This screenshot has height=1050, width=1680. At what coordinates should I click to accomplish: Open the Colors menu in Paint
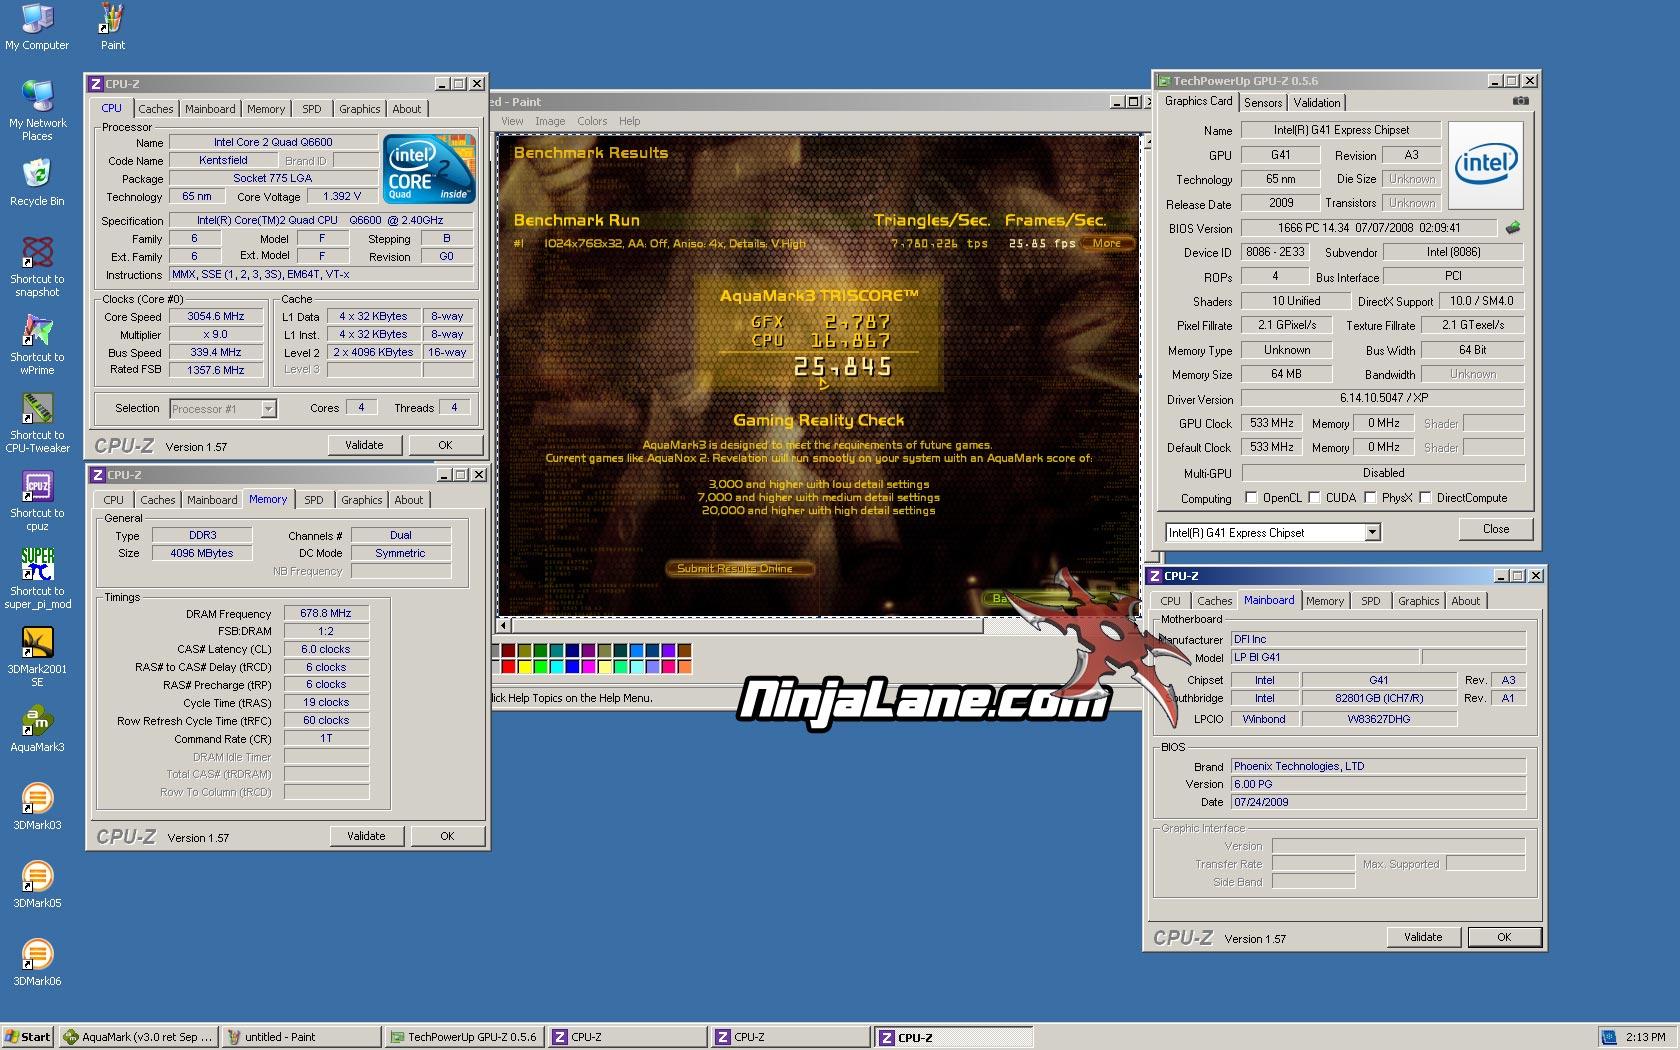(x=592, y=121)
